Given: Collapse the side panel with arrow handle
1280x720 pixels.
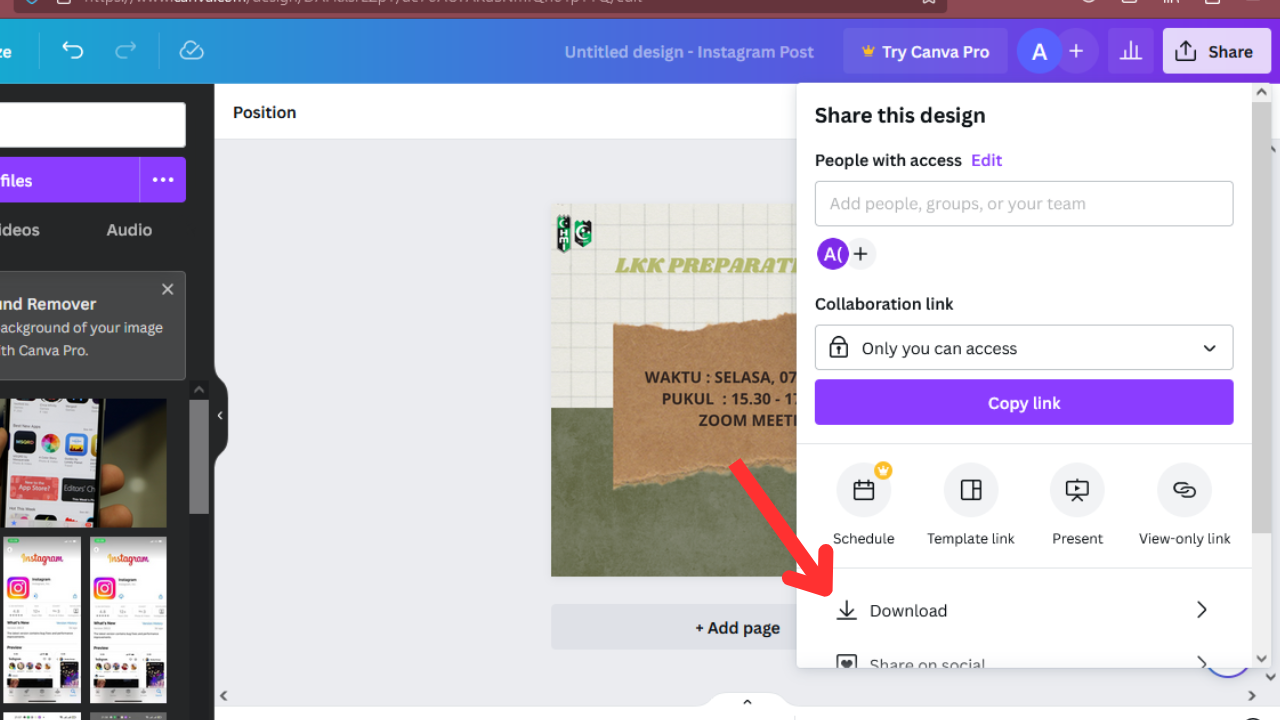Looking at the screenshot, I should [x=220, y=415].
